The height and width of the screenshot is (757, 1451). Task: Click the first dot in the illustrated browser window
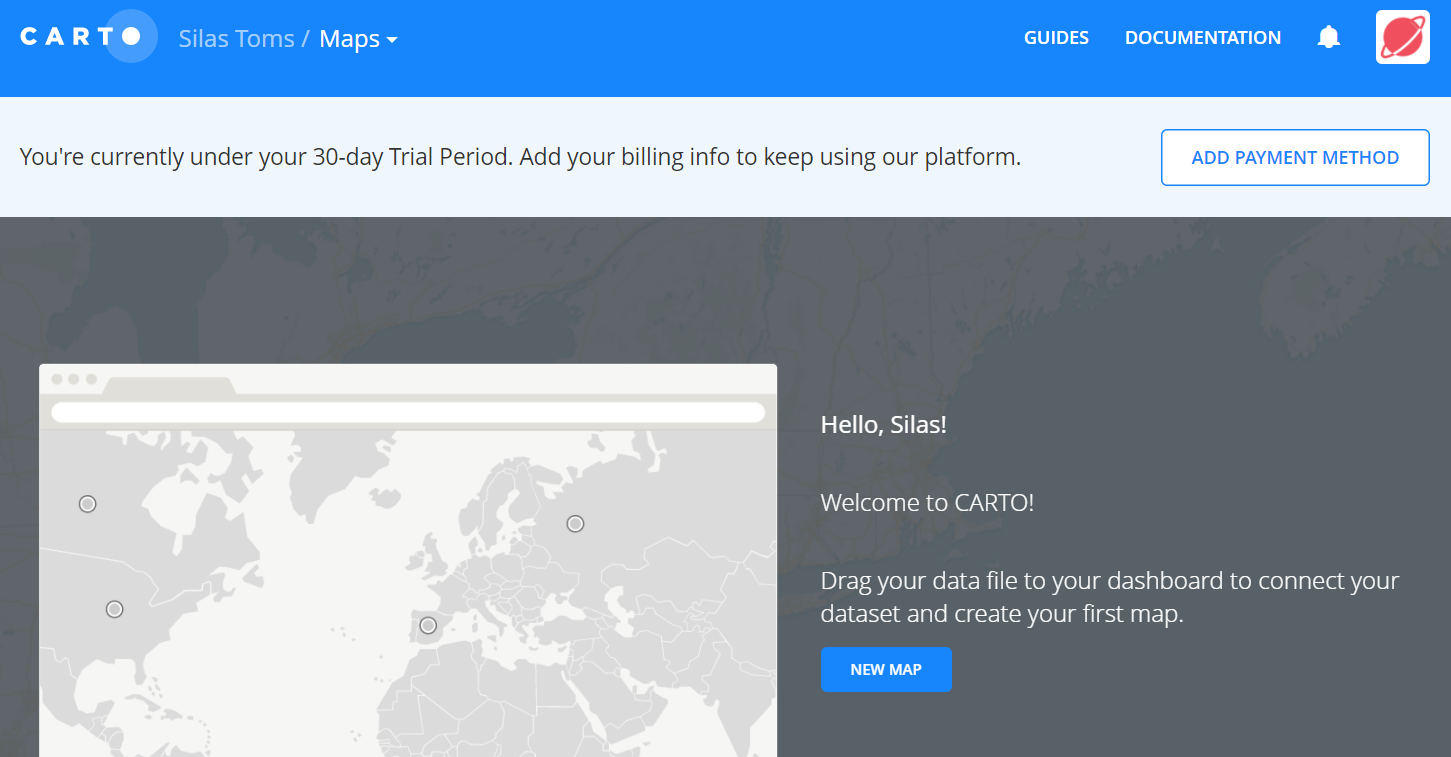point(57,379)
